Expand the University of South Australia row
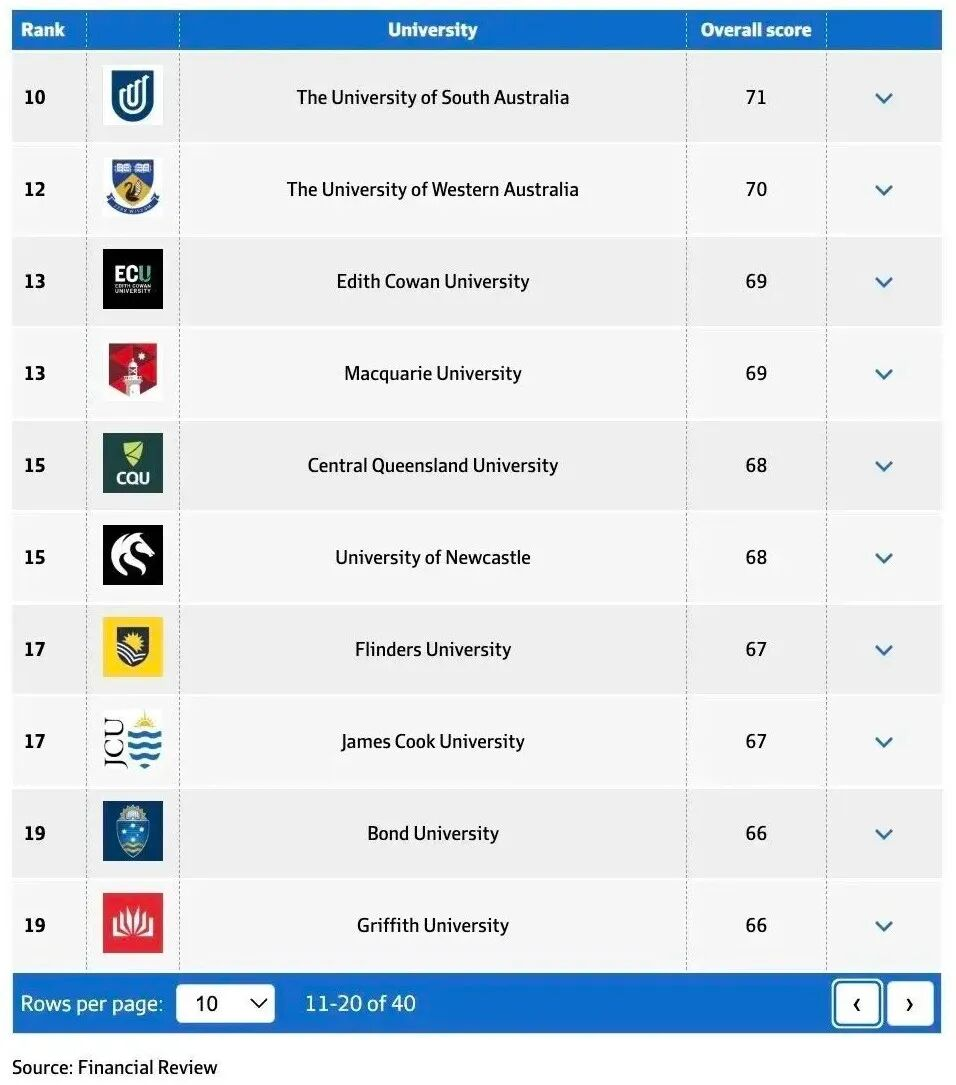 coord(883,98)
